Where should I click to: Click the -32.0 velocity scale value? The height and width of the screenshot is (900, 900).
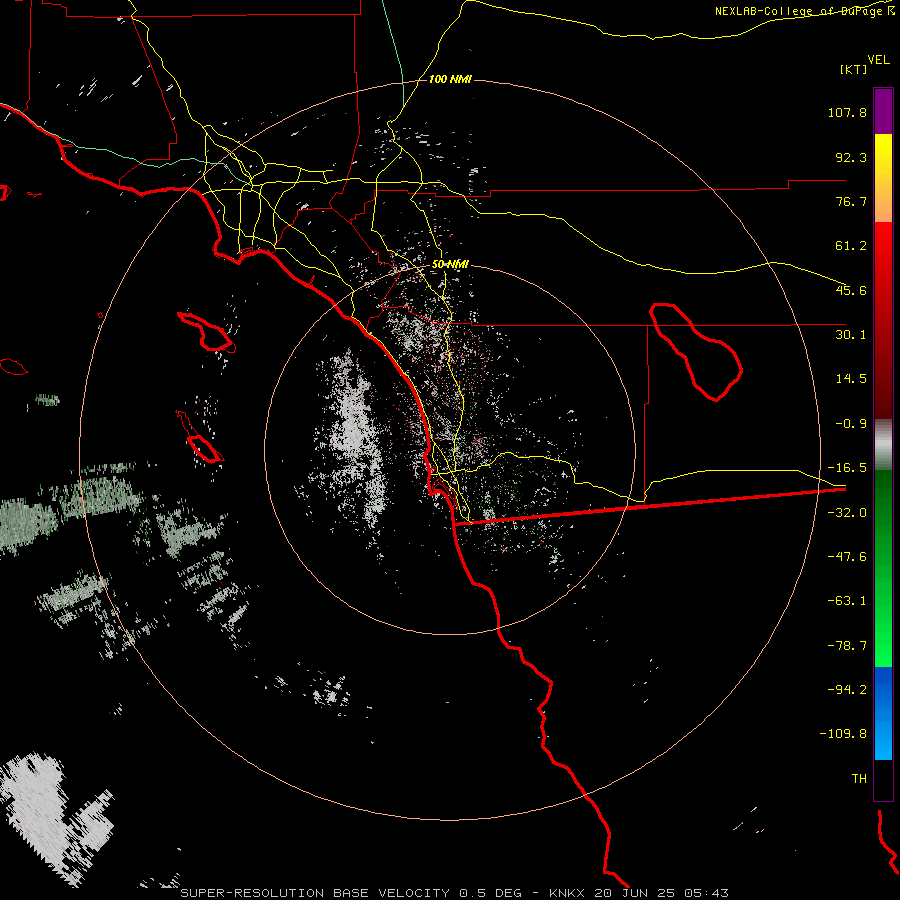(847, 513)
